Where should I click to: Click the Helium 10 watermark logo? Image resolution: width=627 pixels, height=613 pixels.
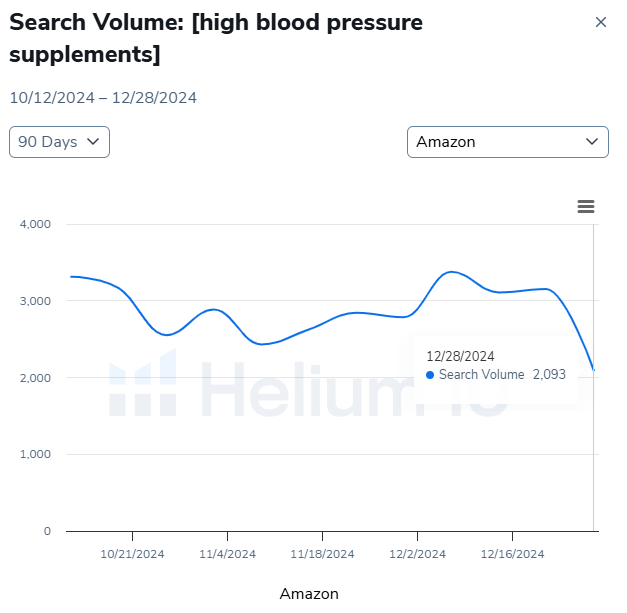pyautogui.click(x=143, y=385)
